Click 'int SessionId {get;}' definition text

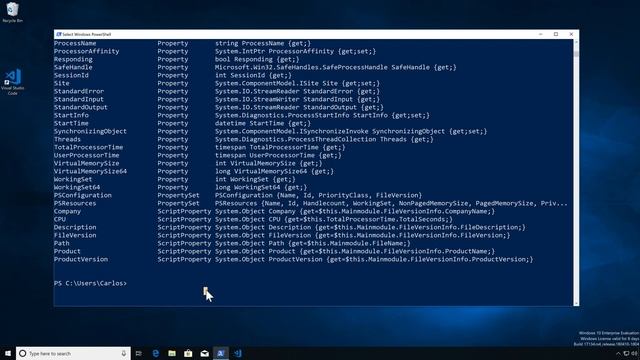click(253, 76)
